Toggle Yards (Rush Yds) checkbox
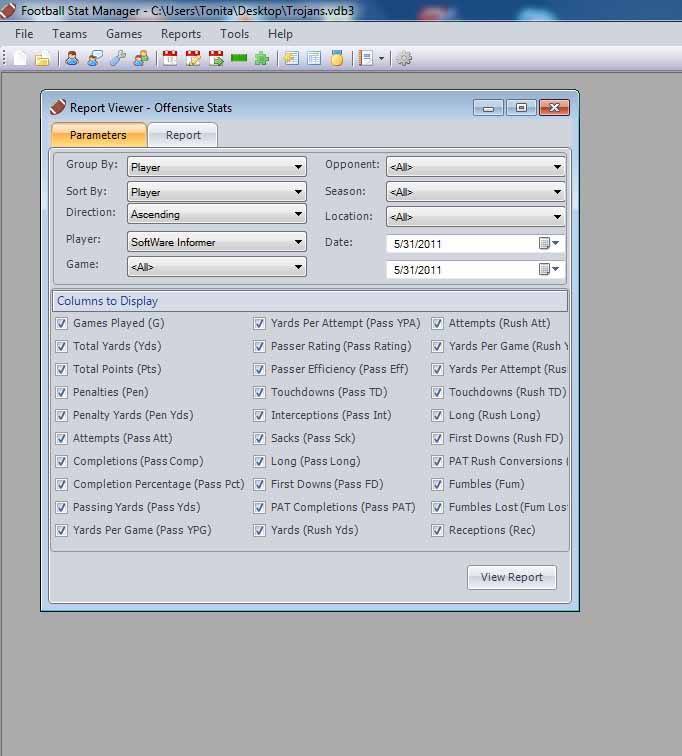Screen dimensions: 682x756 point(259,530)
